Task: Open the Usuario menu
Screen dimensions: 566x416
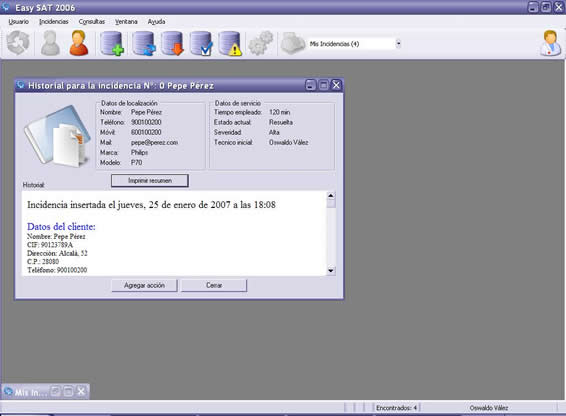Action: point(18,22)
